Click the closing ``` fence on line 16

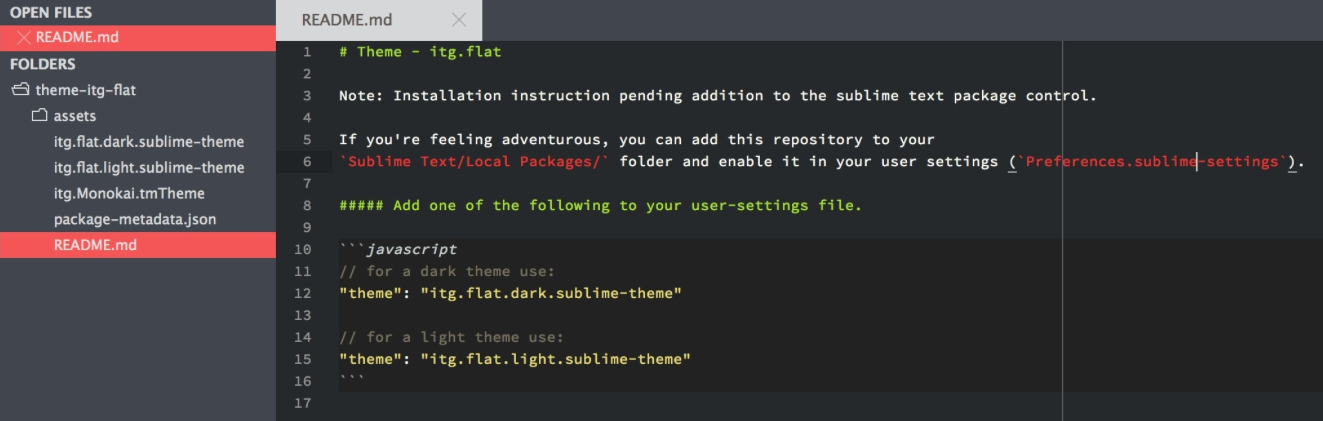(352, 381)
